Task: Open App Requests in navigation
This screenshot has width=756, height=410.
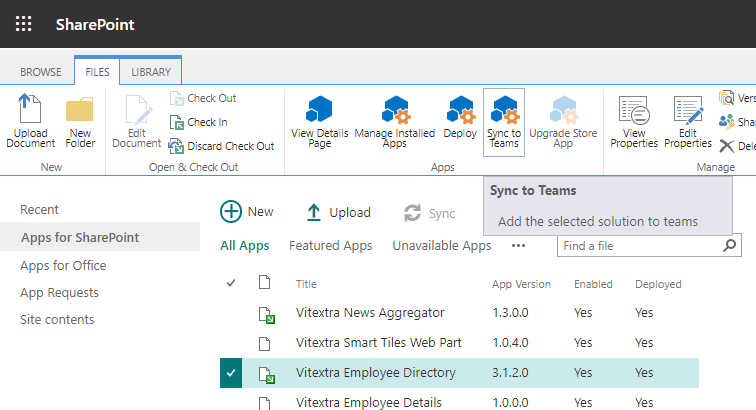Action: pos(59,293)
